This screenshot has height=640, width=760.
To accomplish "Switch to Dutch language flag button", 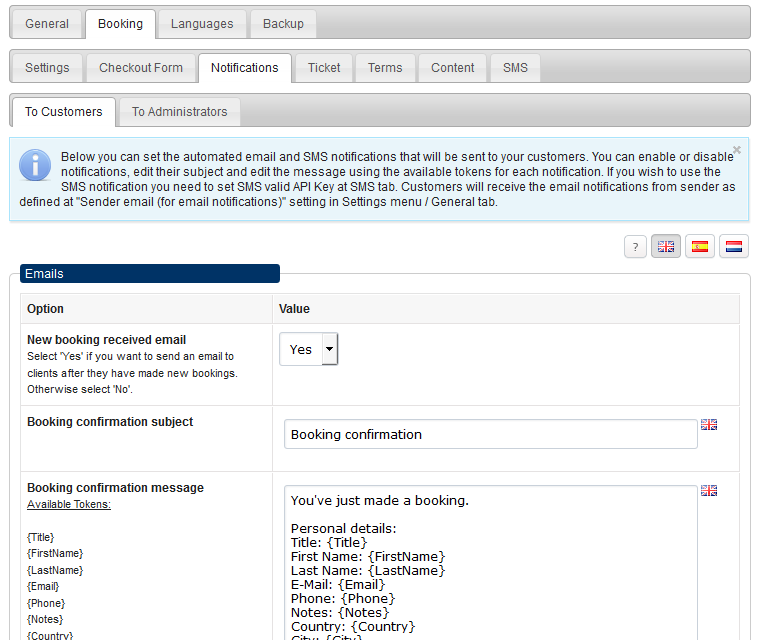I will click(734, 247).
